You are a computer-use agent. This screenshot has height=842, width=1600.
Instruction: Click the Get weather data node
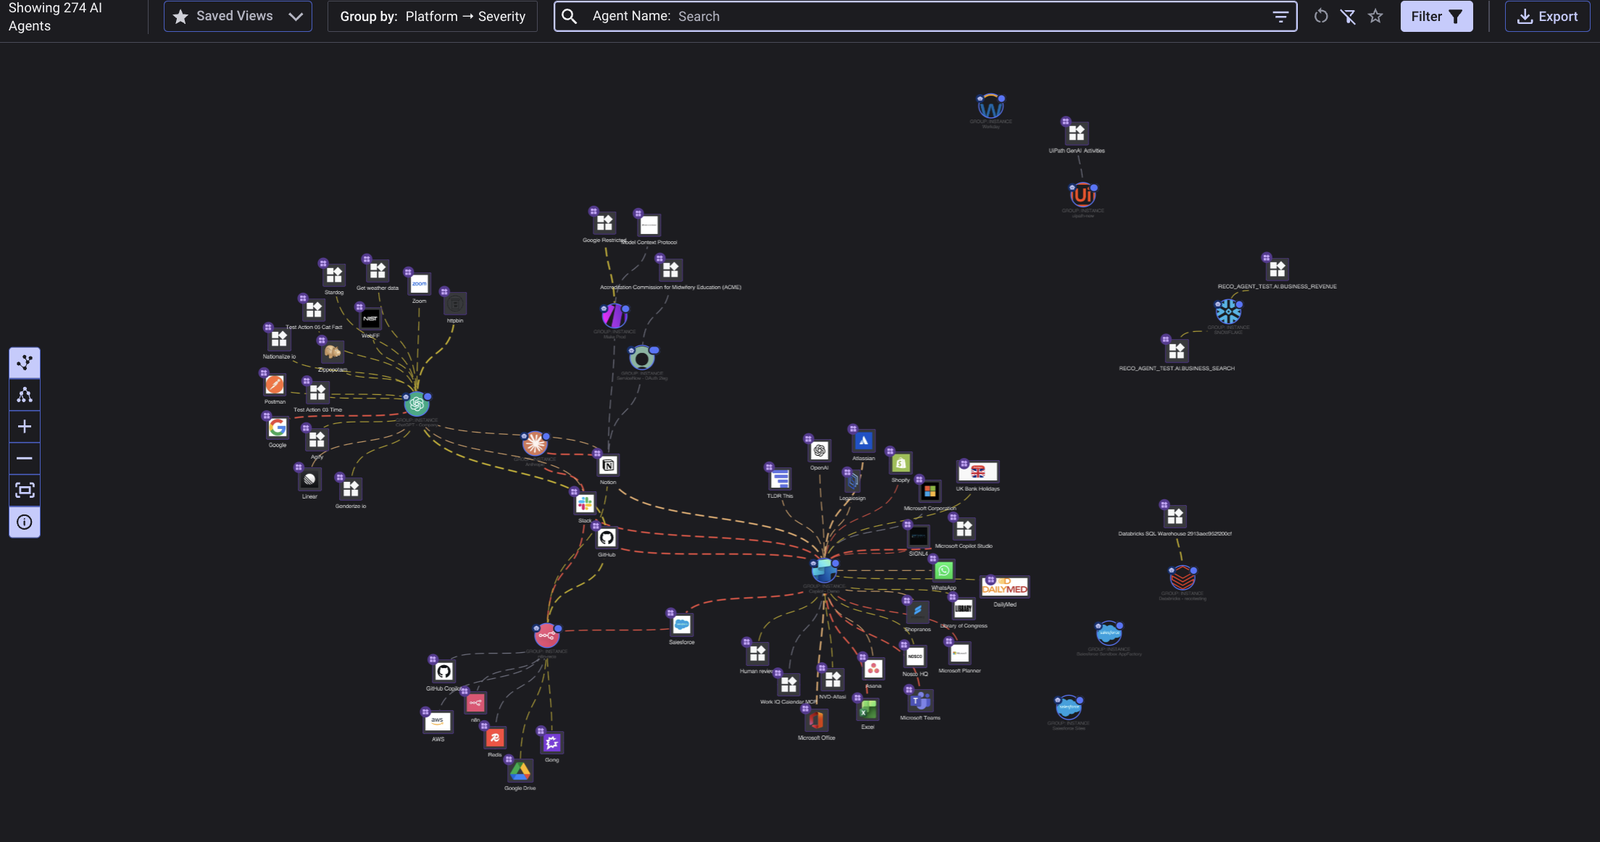[x=377, y=271]
